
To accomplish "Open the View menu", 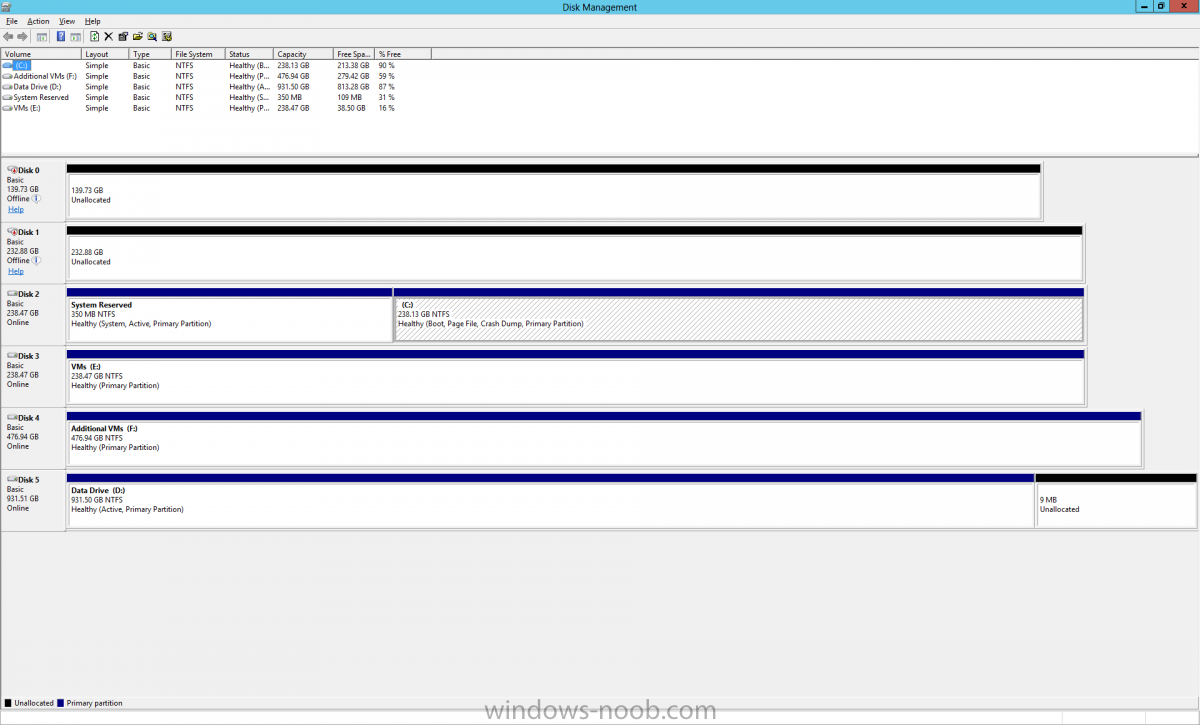I will 67,21.
